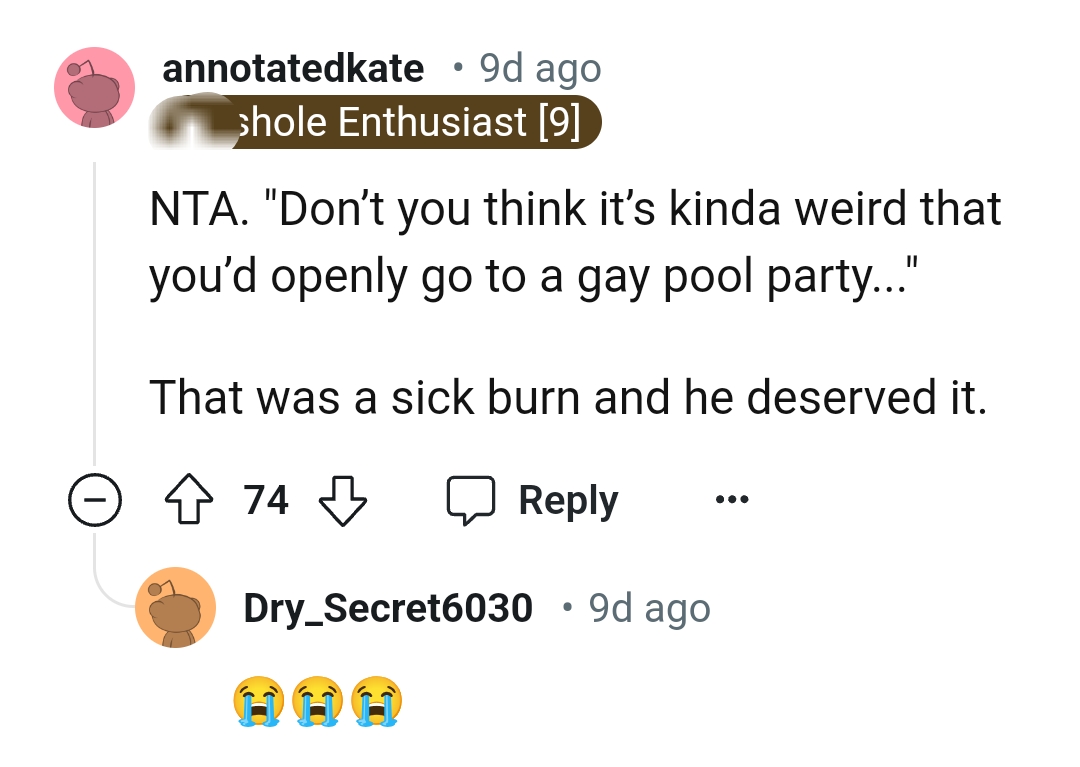Upvote annotatedkate's comment

[x=188, y=499]
